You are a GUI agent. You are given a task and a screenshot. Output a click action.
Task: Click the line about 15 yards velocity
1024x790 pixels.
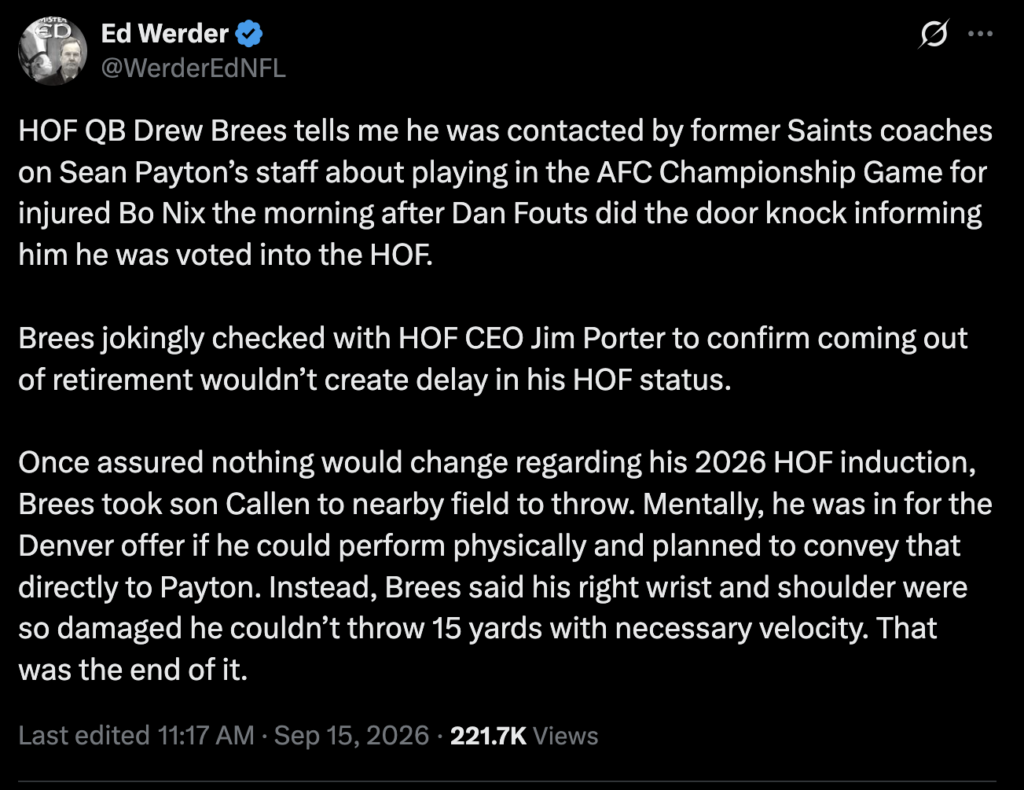pos(477,628)
